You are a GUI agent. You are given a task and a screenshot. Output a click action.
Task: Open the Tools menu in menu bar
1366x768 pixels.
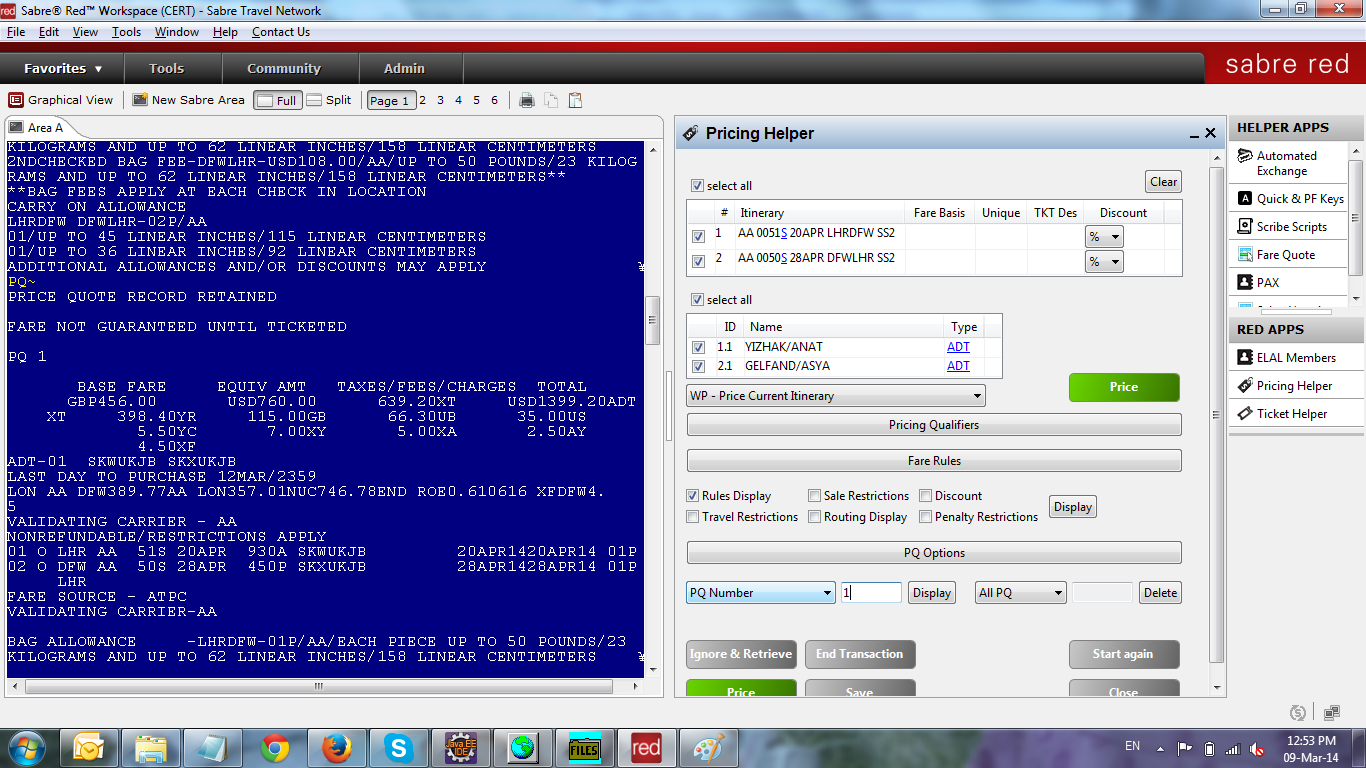click(126, 32)
